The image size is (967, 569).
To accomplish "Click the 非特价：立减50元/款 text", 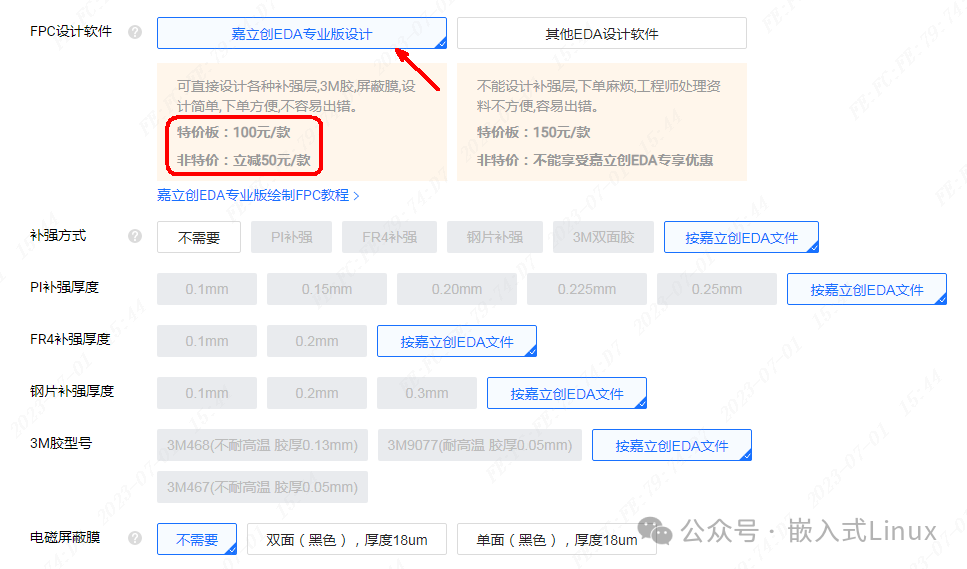I will click(x=244, y=160).
